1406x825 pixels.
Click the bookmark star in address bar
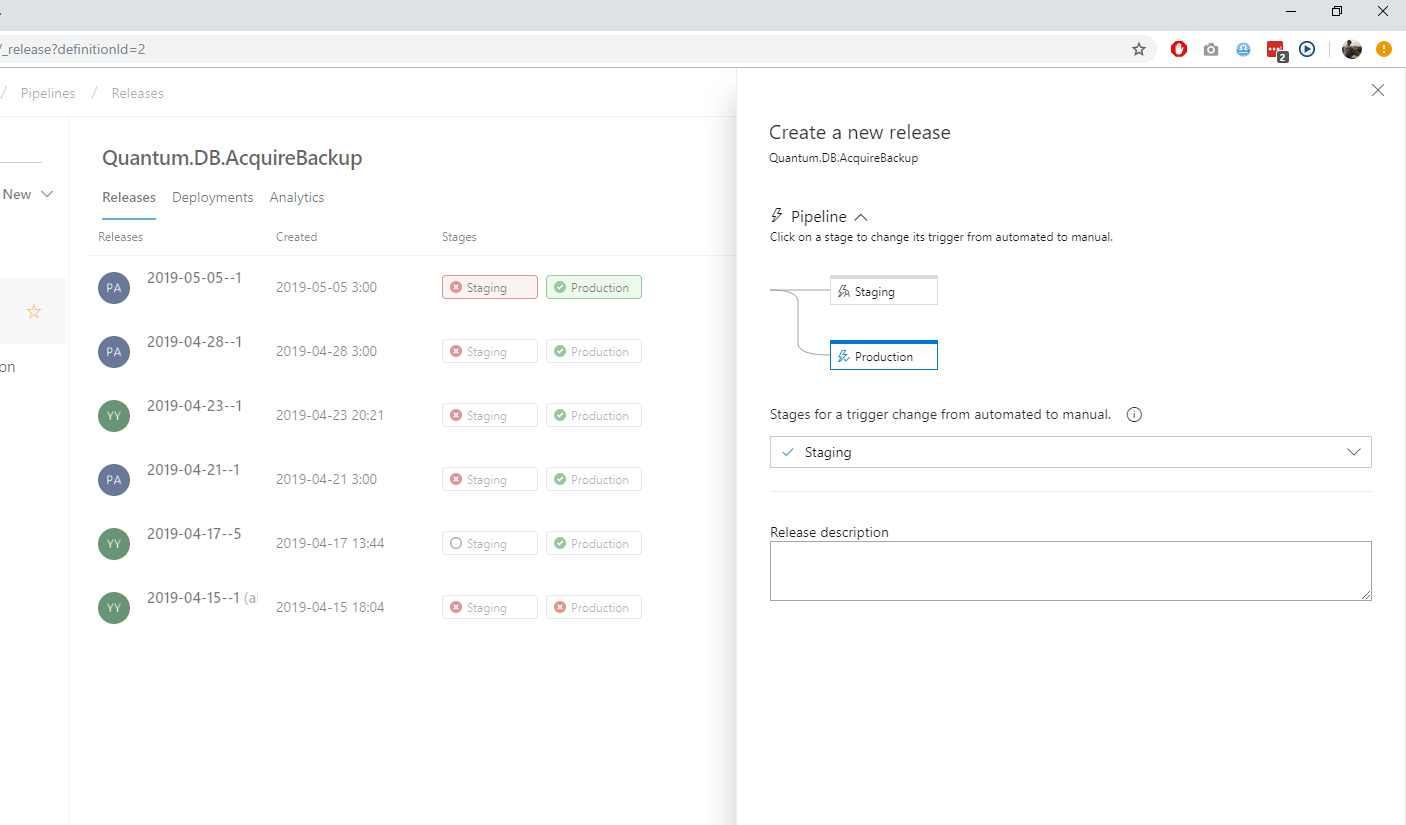click(x=1138, y=49)
